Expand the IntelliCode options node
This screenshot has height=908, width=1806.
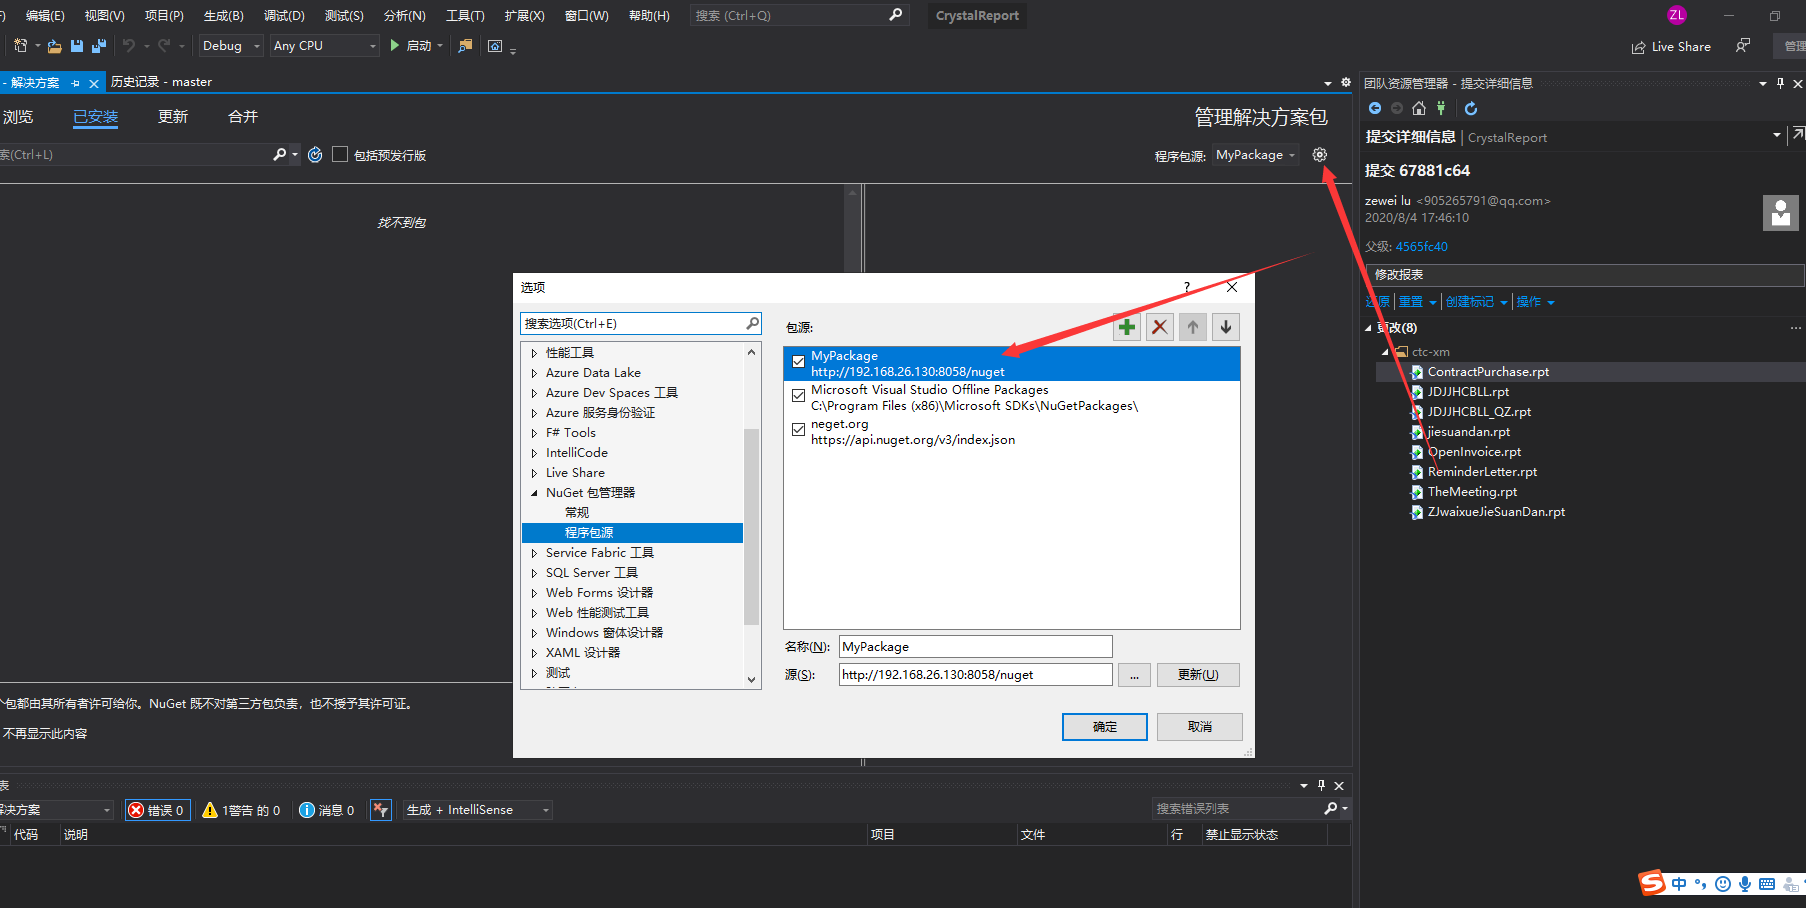(534, 453)
